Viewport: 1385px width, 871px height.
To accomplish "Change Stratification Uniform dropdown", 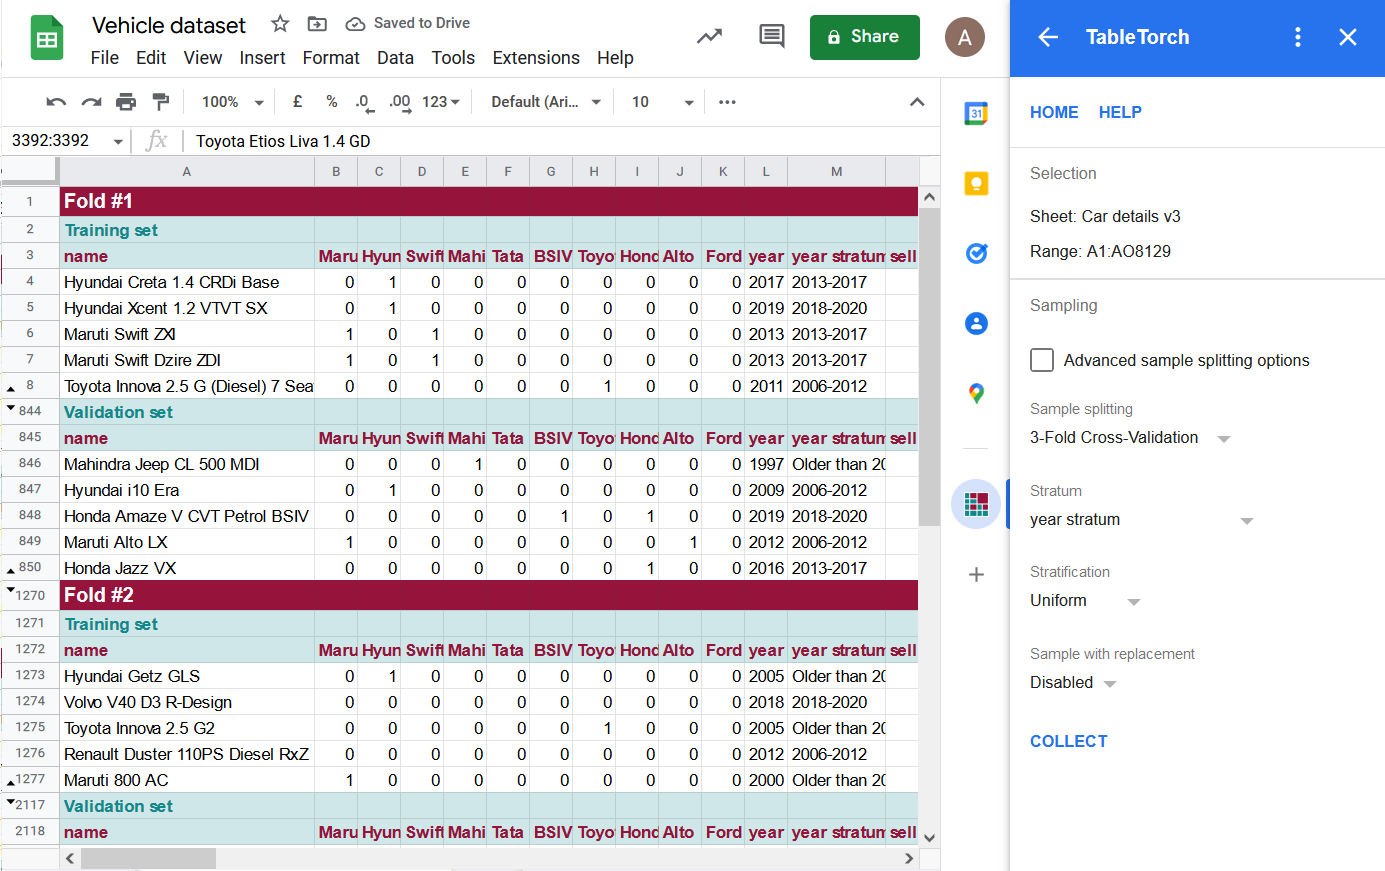I will click(1085, 601).
